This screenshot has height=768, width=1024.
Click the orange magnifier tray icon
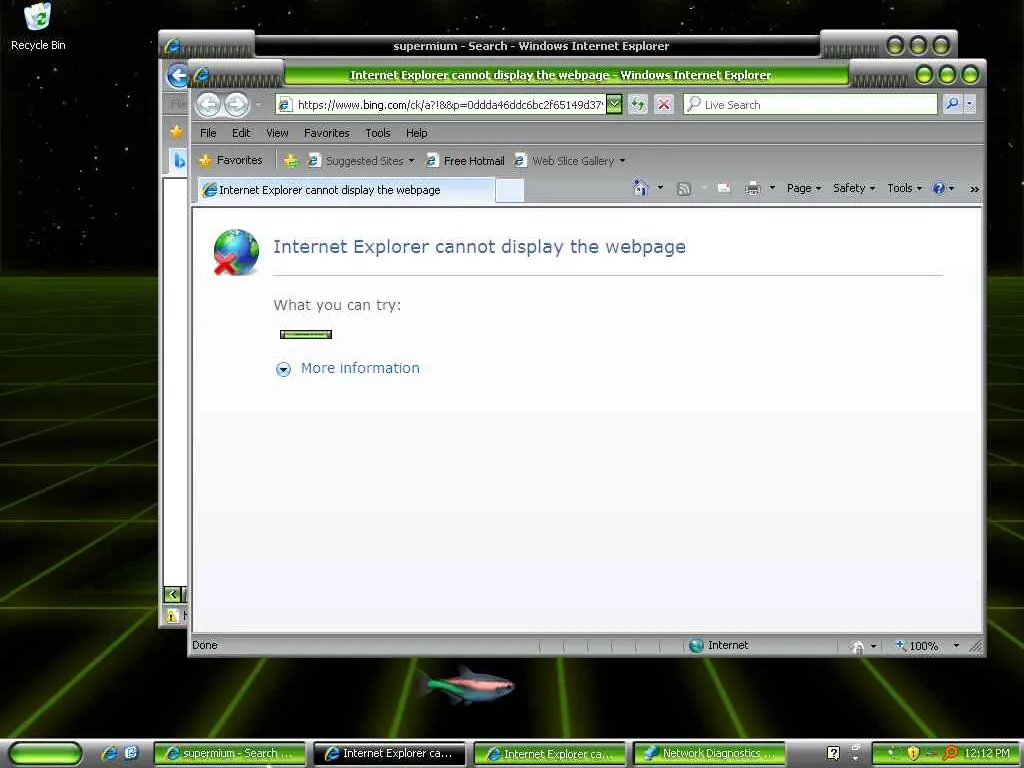coord(951,753)
